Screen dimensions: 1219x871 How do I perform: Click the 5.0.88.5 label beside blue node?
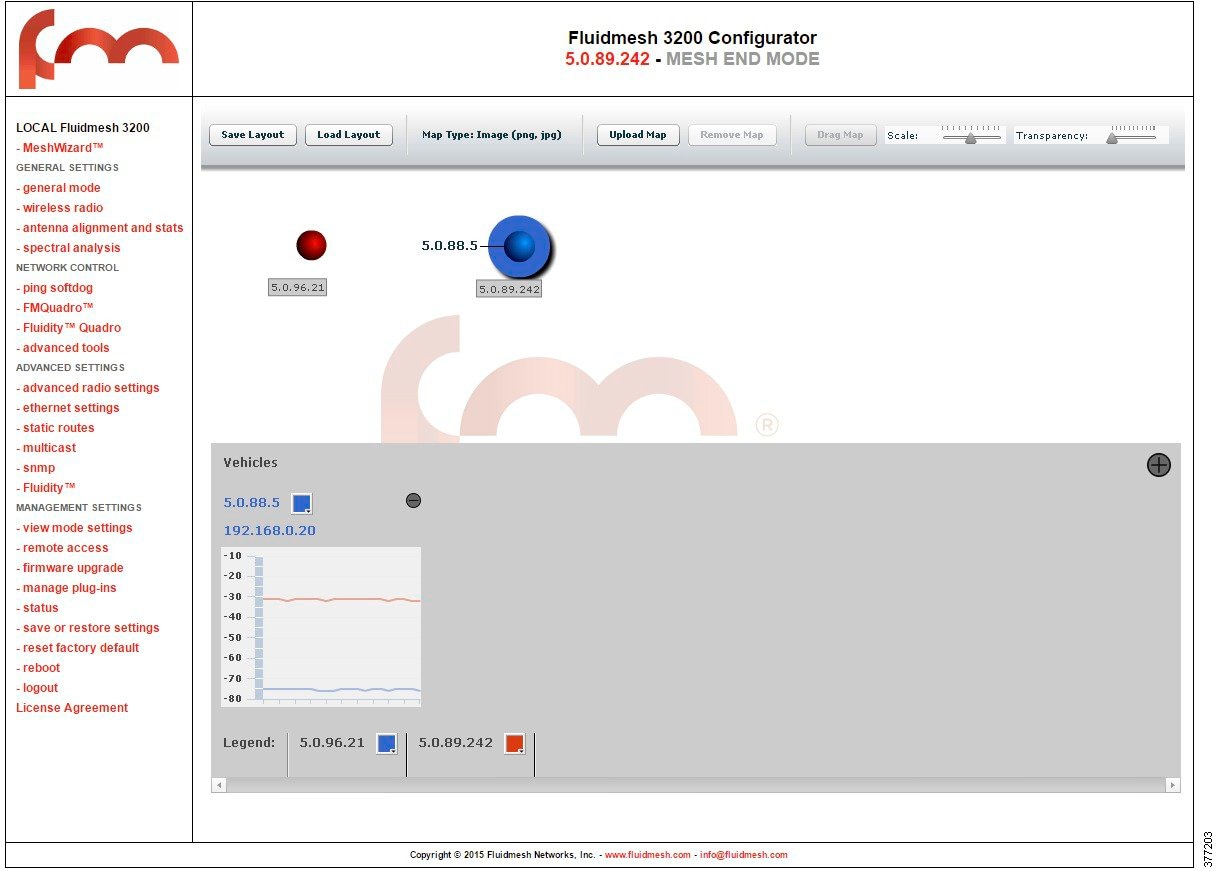(x=450, y=245)
